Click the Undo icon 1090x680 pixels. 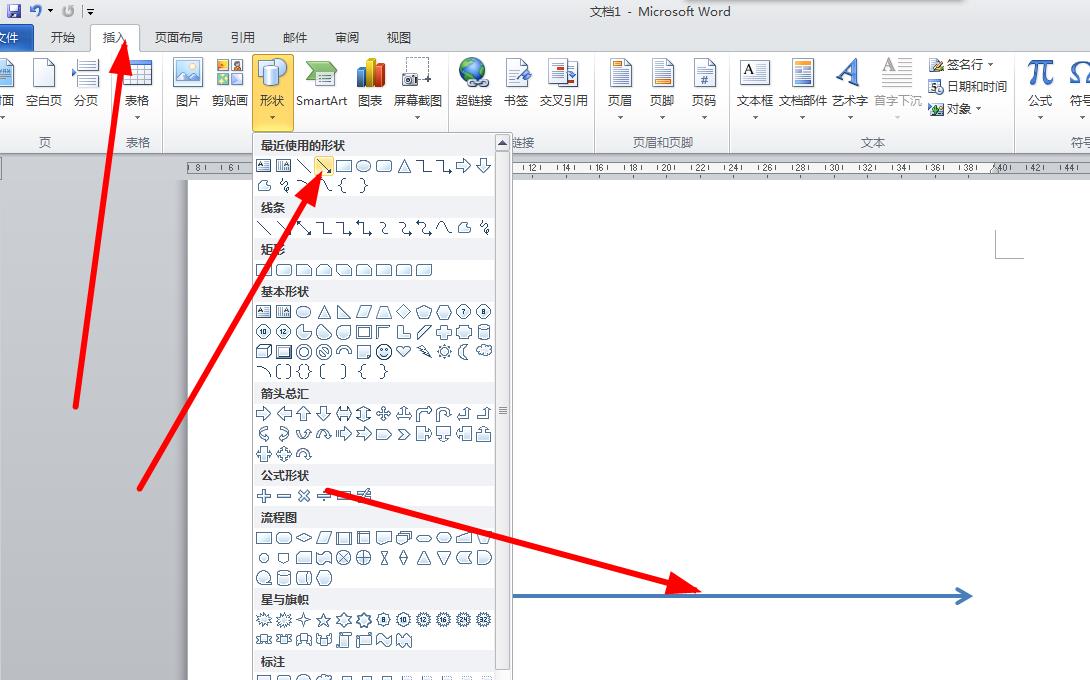coord(36,11)
